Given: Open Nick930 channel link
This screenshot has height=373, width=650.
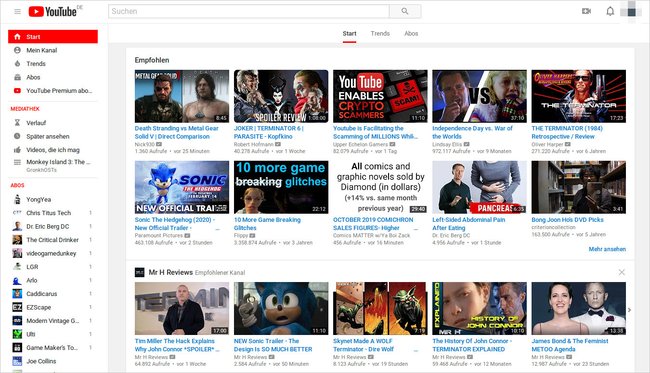Looking at the screenshot, I should (x=145, y=144).
